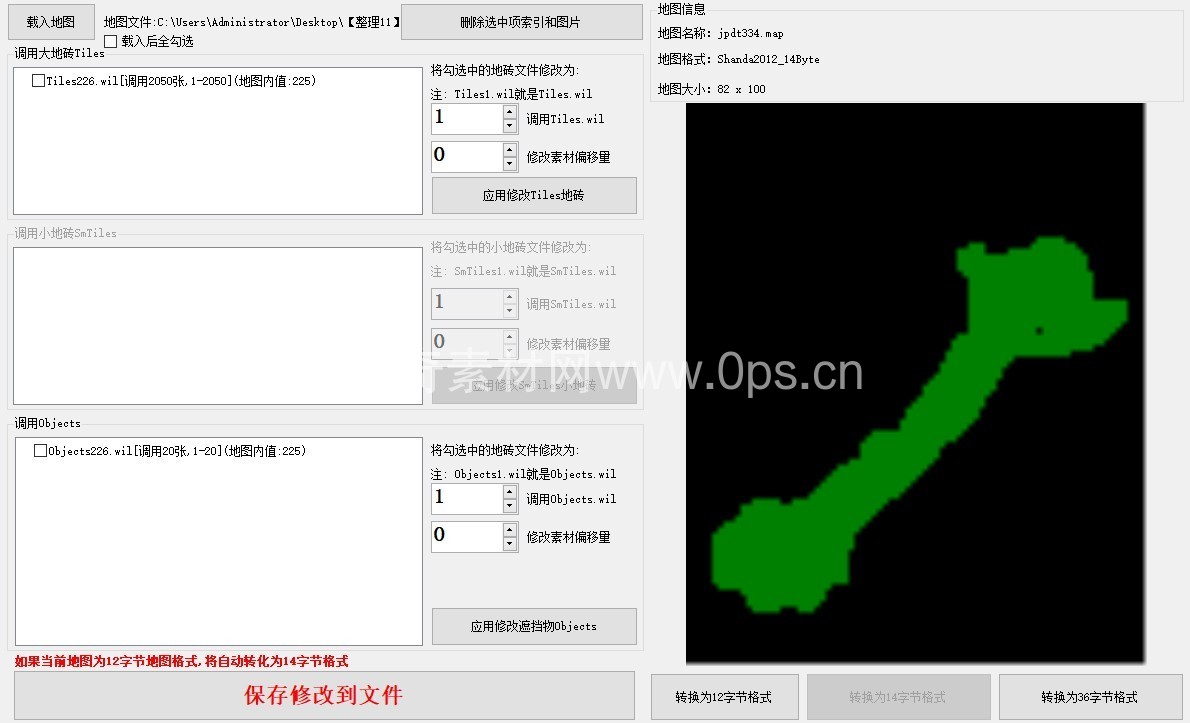Click the 删除选中项索引和图片 button
The width and height of the screenshot is (1190, 723).
pyautogui.click(x=521, y=22)
